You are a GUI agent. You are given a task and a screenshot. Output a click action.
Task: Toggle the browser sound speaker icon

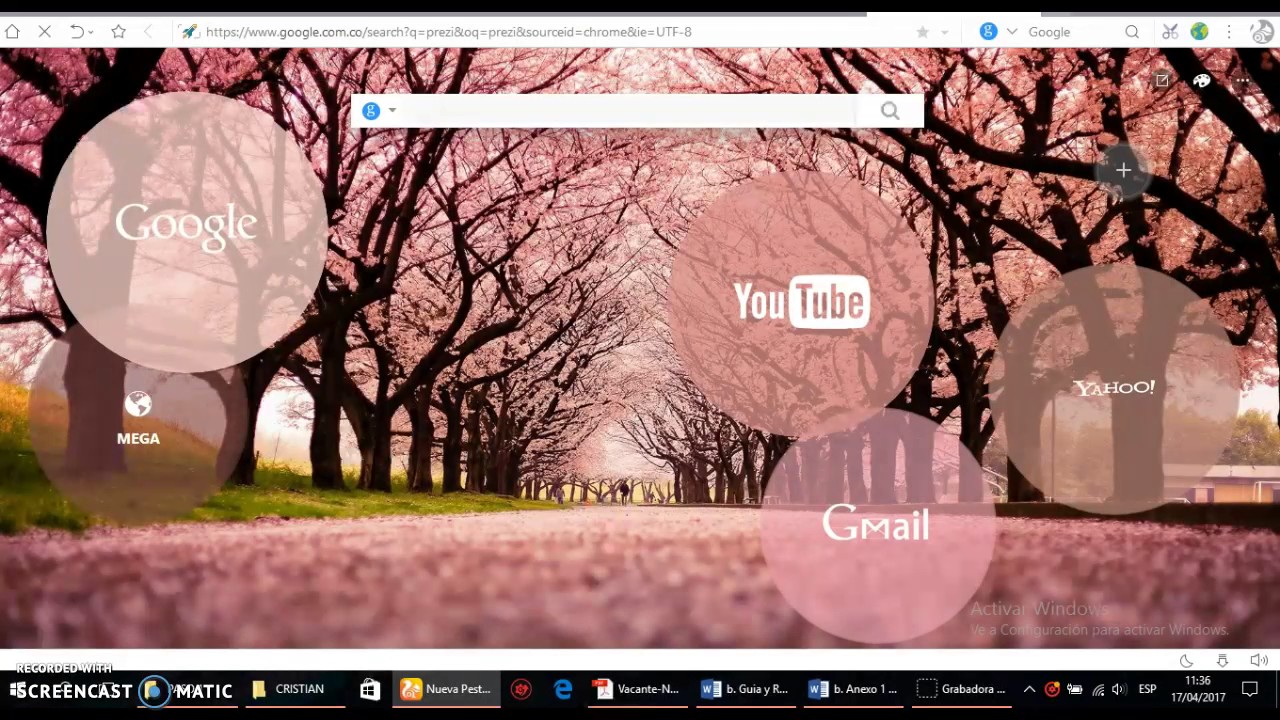(x=1259, y=661)
